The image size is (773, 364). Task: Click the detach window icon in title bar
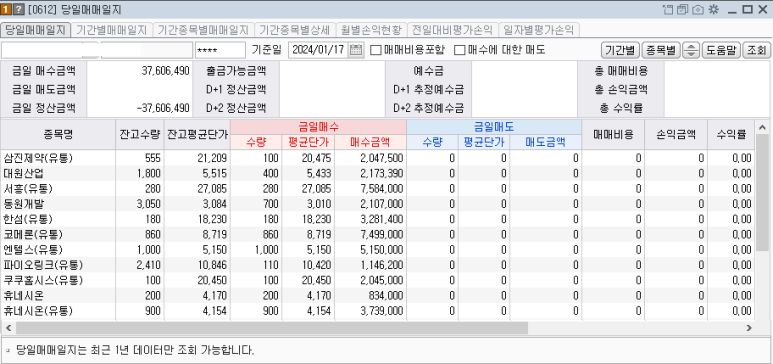668,9
